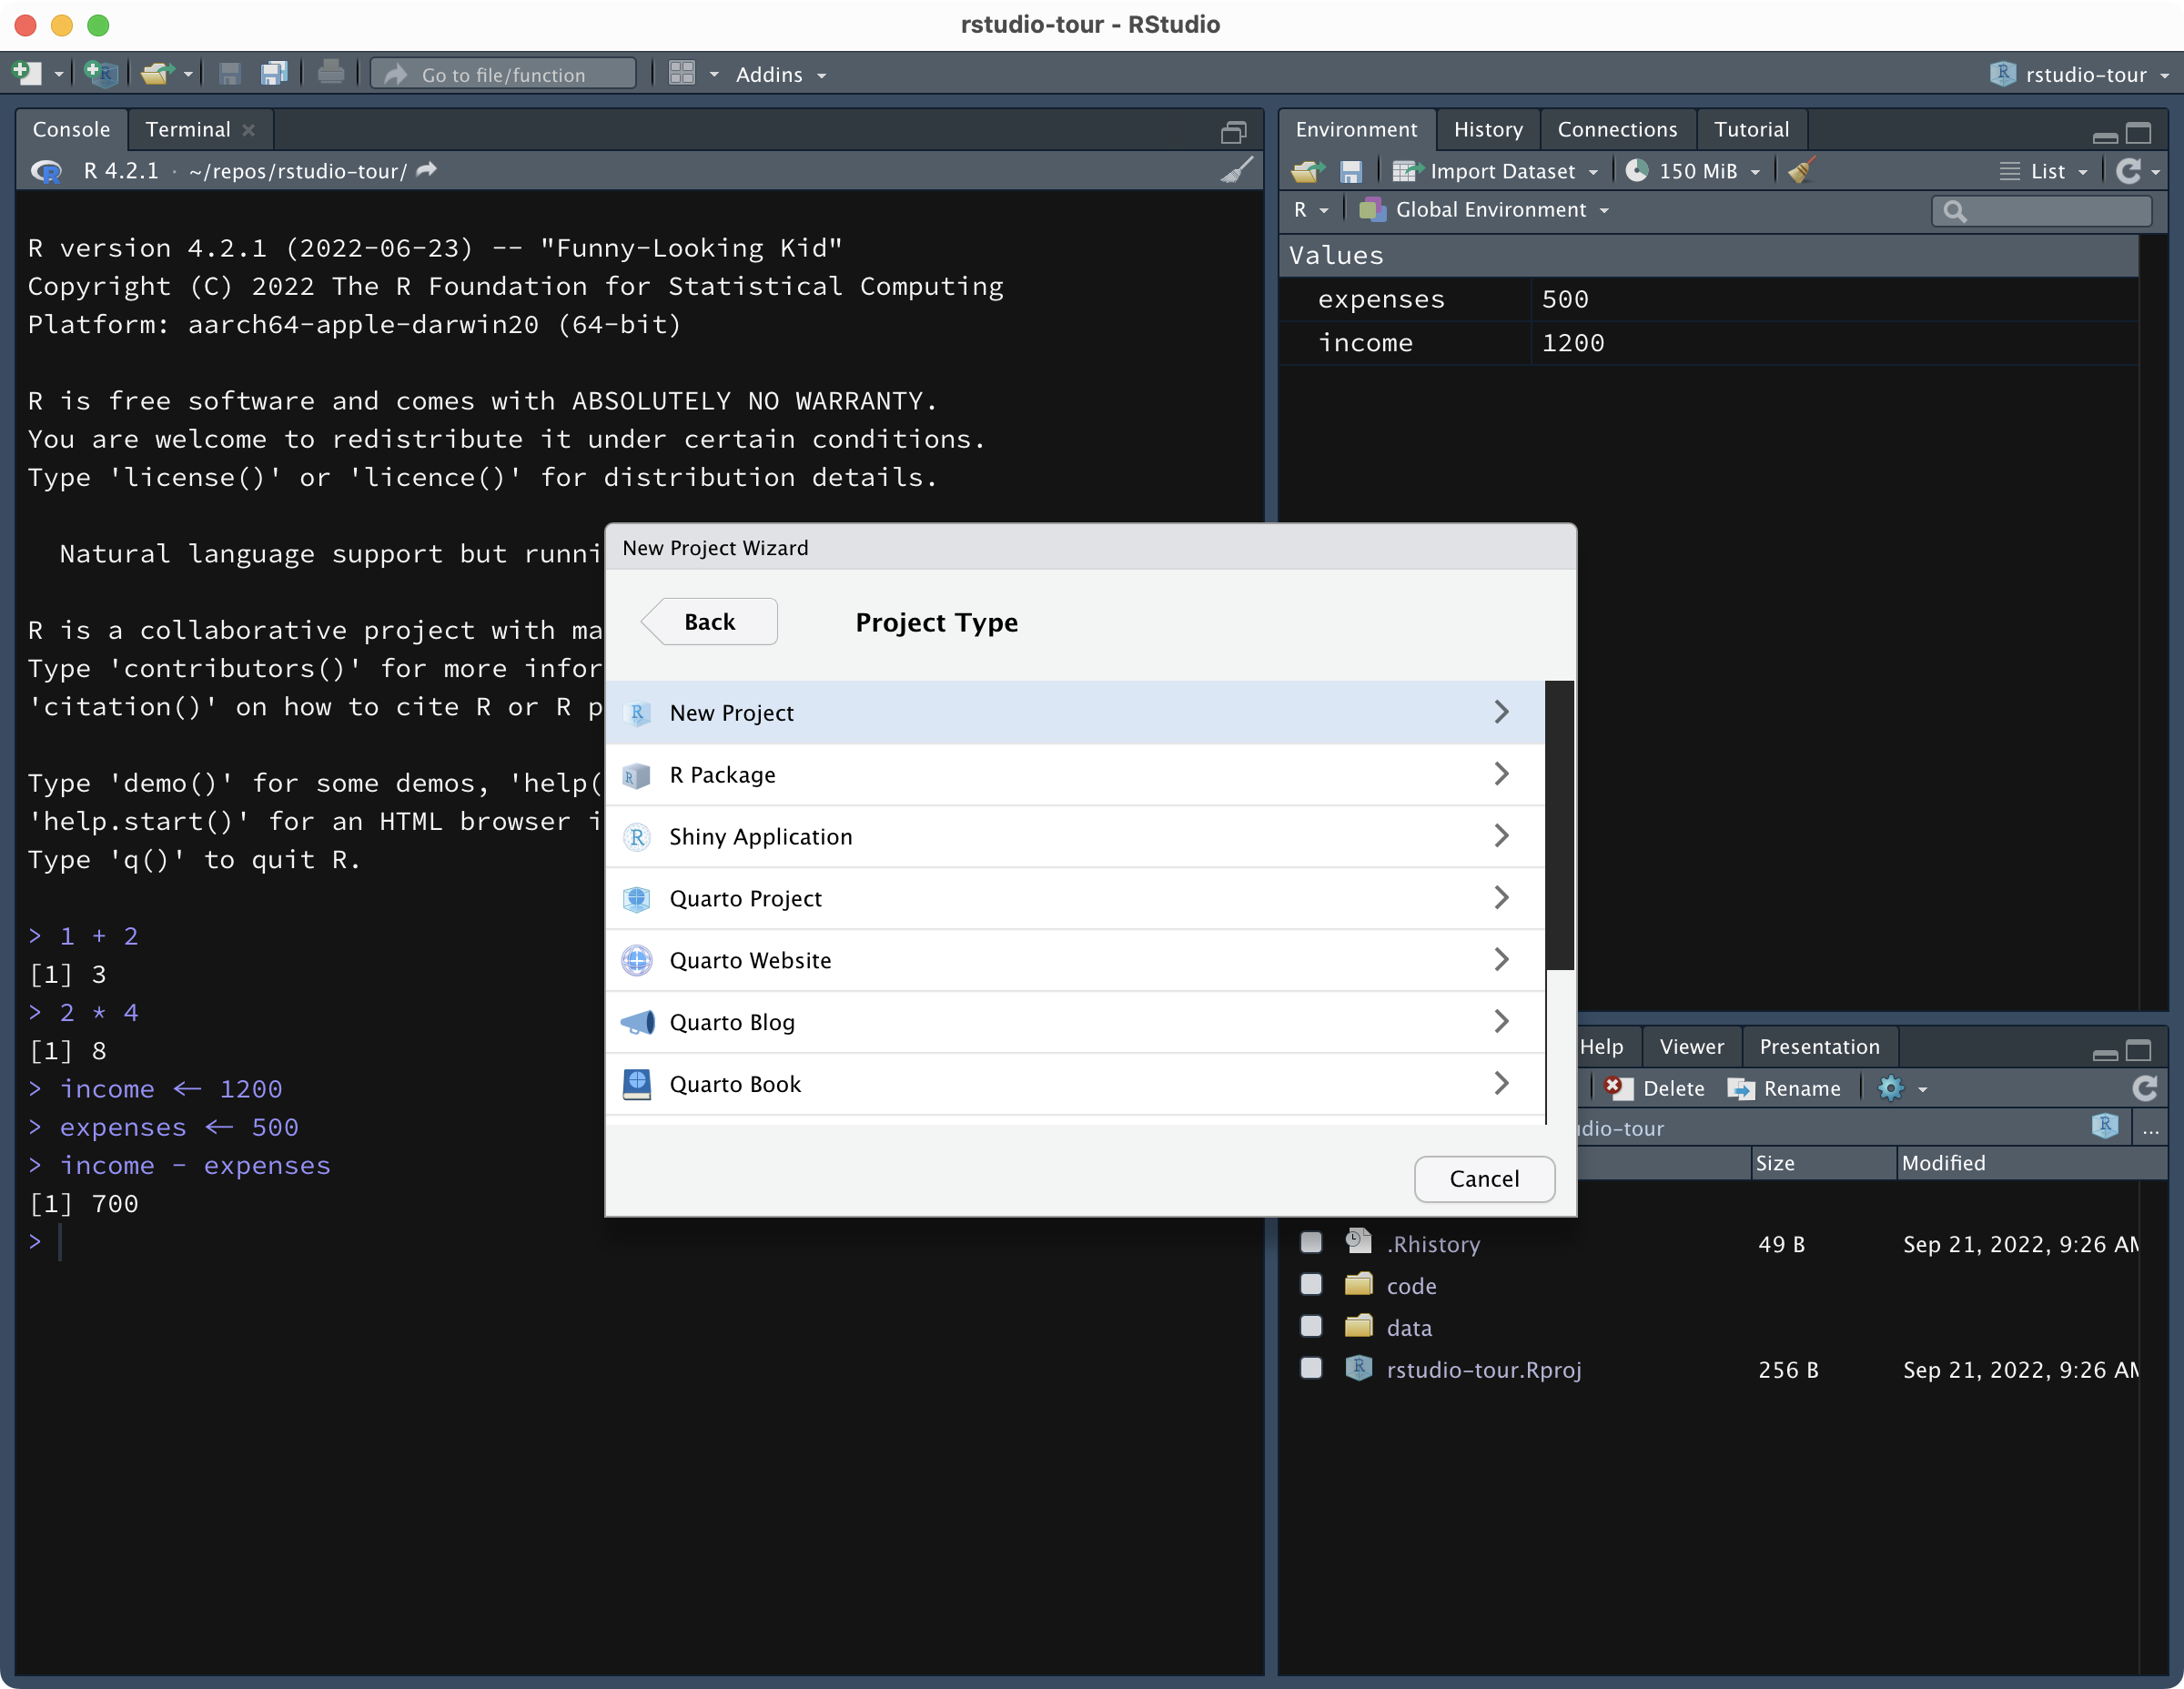Open the R language dropdown in Environment
The image size is (2184, 1689).
[x=1311, y=209]
